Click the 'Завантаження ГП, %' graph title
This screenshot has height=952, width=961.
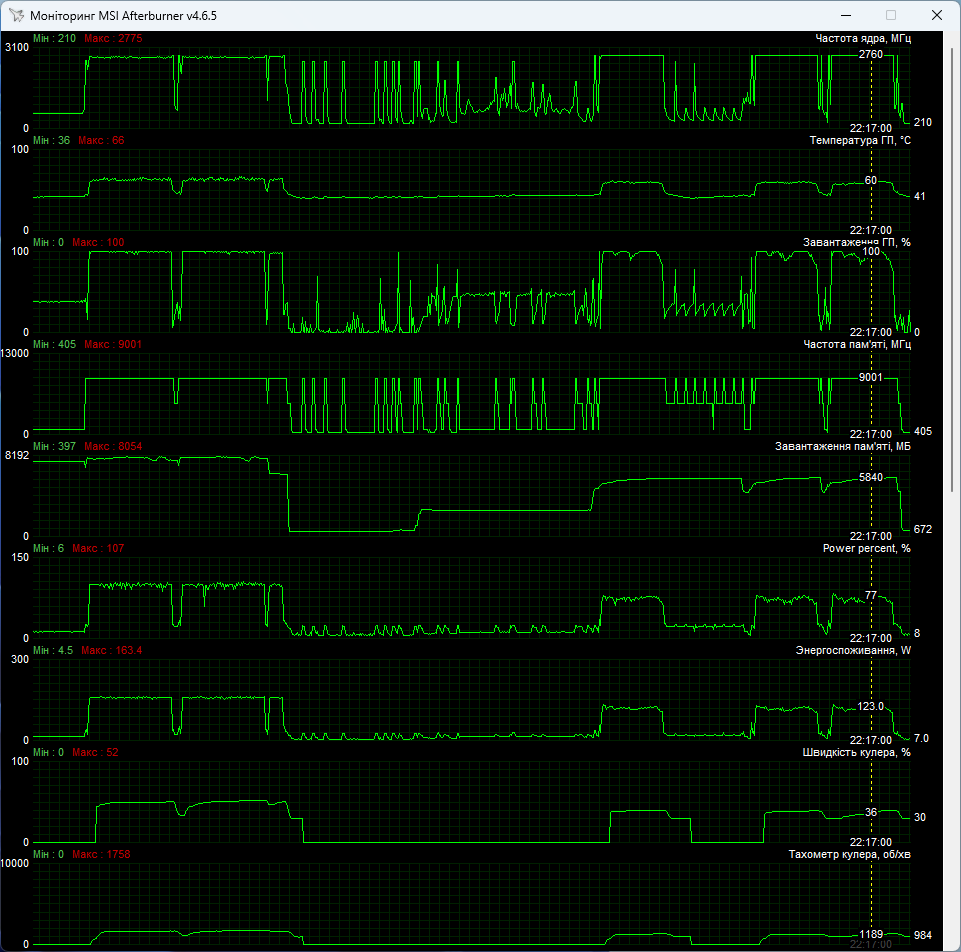tap(857, 242)
